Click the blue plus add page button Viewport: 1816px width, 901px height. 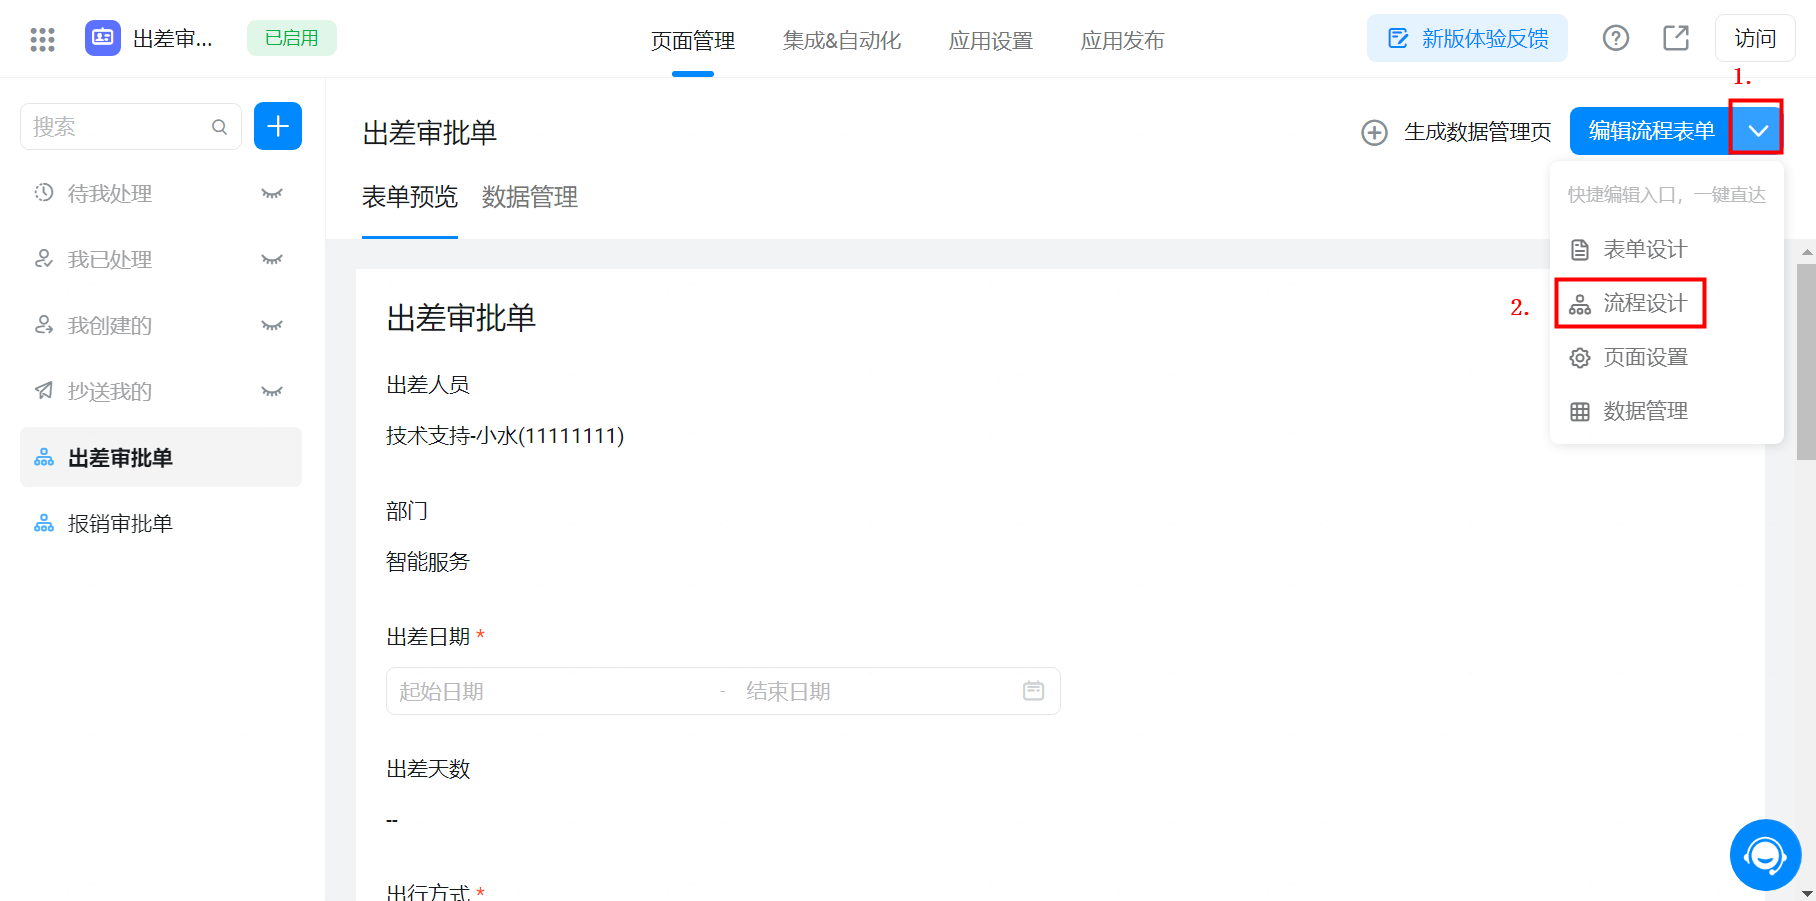point(278,126)
